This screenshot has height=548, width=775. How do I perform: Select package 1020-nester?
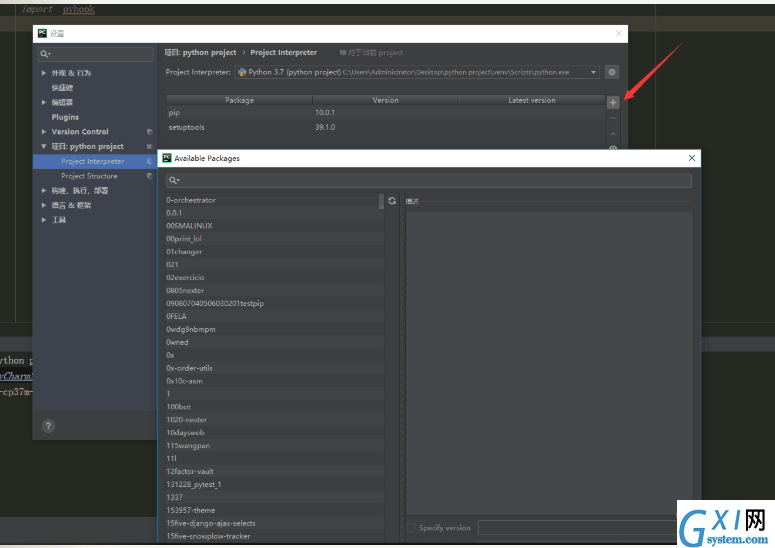tap(274, 420)
